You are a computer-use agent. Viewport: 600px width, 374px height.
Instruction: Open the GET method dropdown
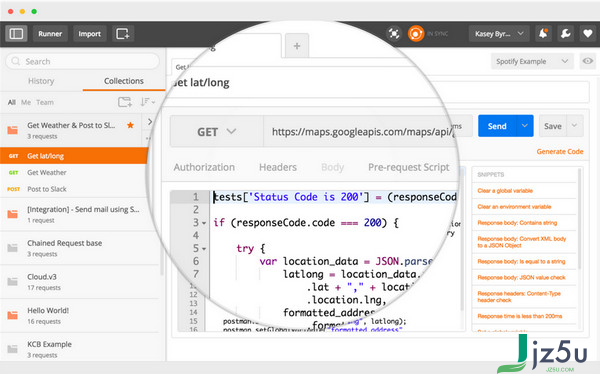pyautogui.click(x=217, y=132)
